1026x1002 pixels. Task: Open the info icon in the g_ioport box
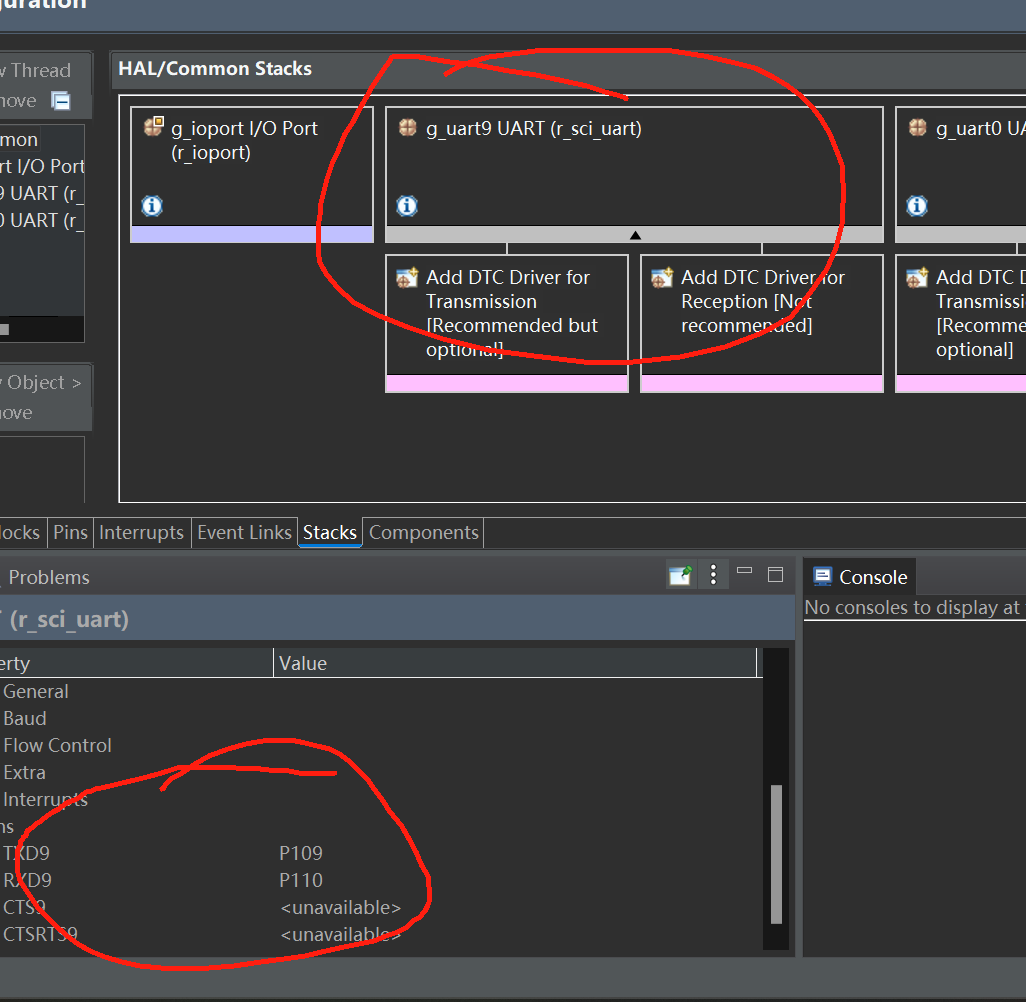tap(152, 206)
